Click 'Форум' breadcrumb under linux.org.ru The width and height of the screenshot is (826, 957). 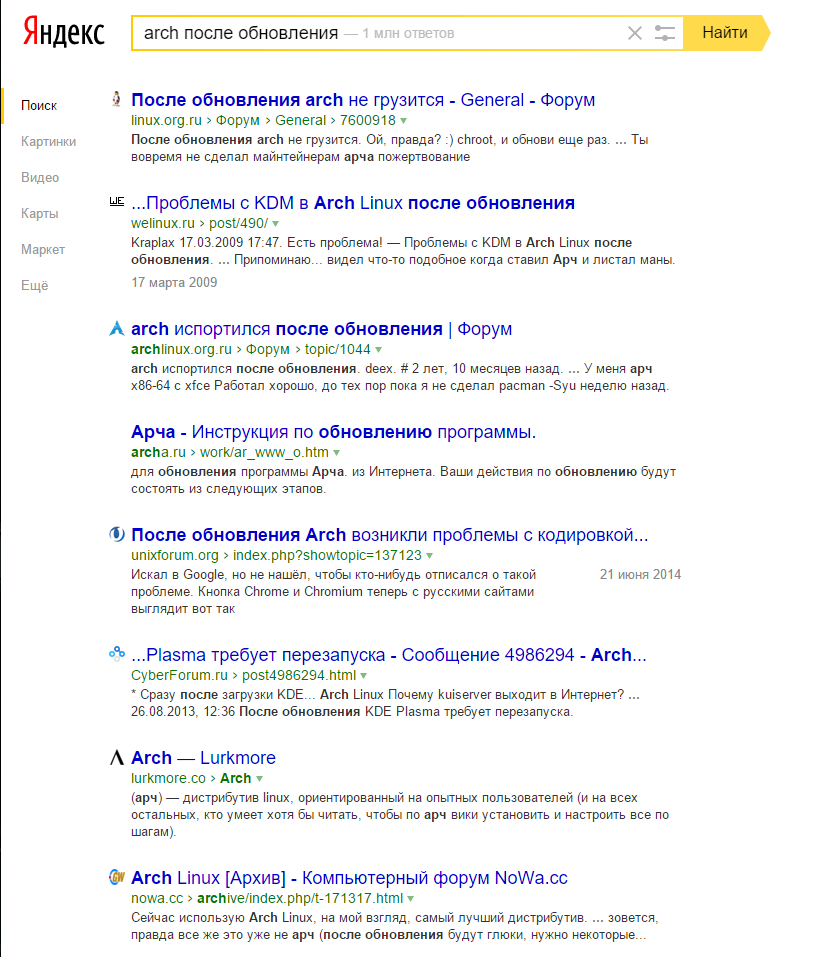coord(237,120)
